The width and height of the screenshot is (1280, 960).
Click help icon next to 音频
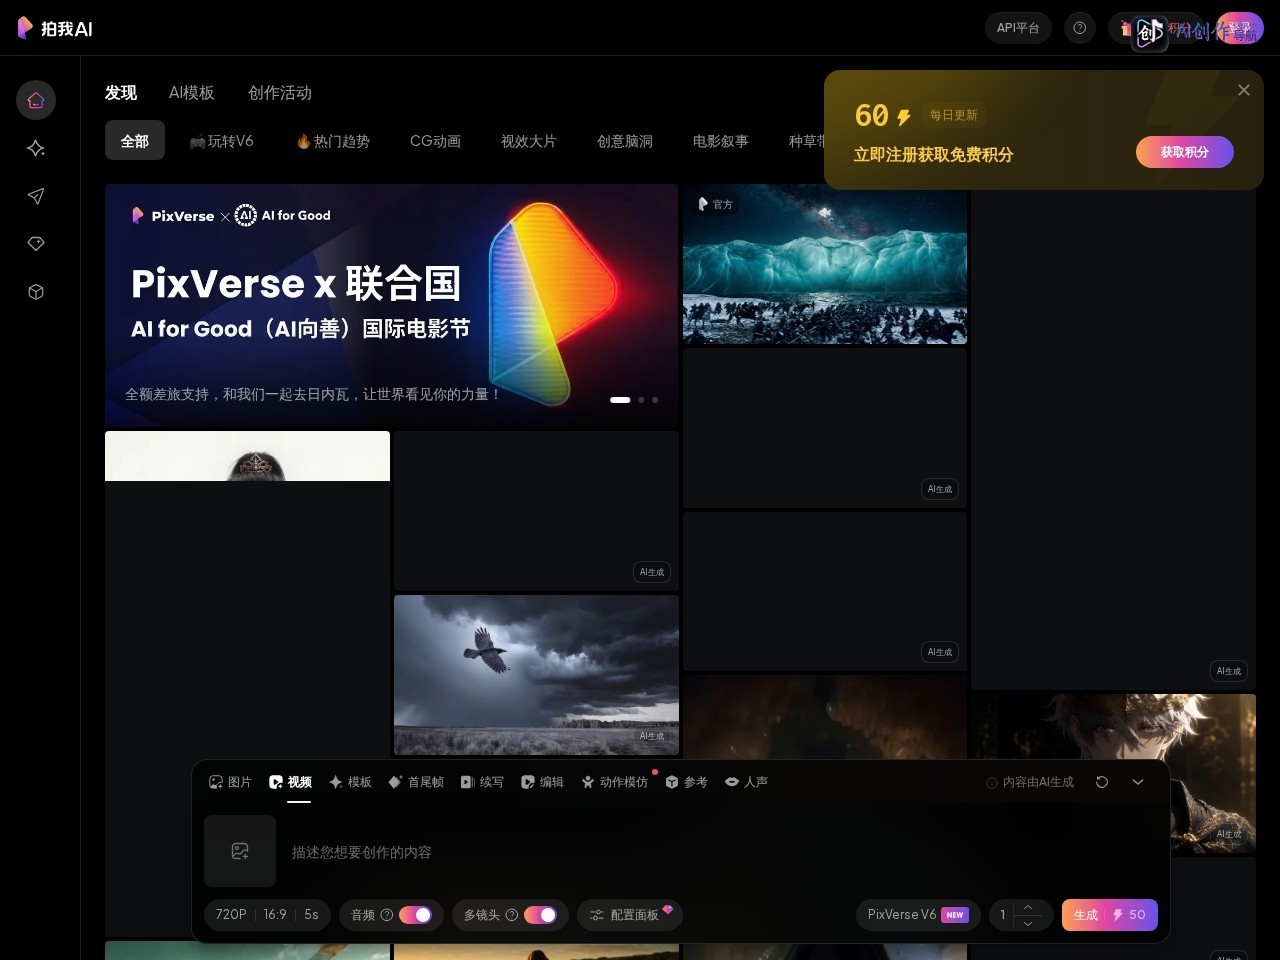click(x=387, y=915)
